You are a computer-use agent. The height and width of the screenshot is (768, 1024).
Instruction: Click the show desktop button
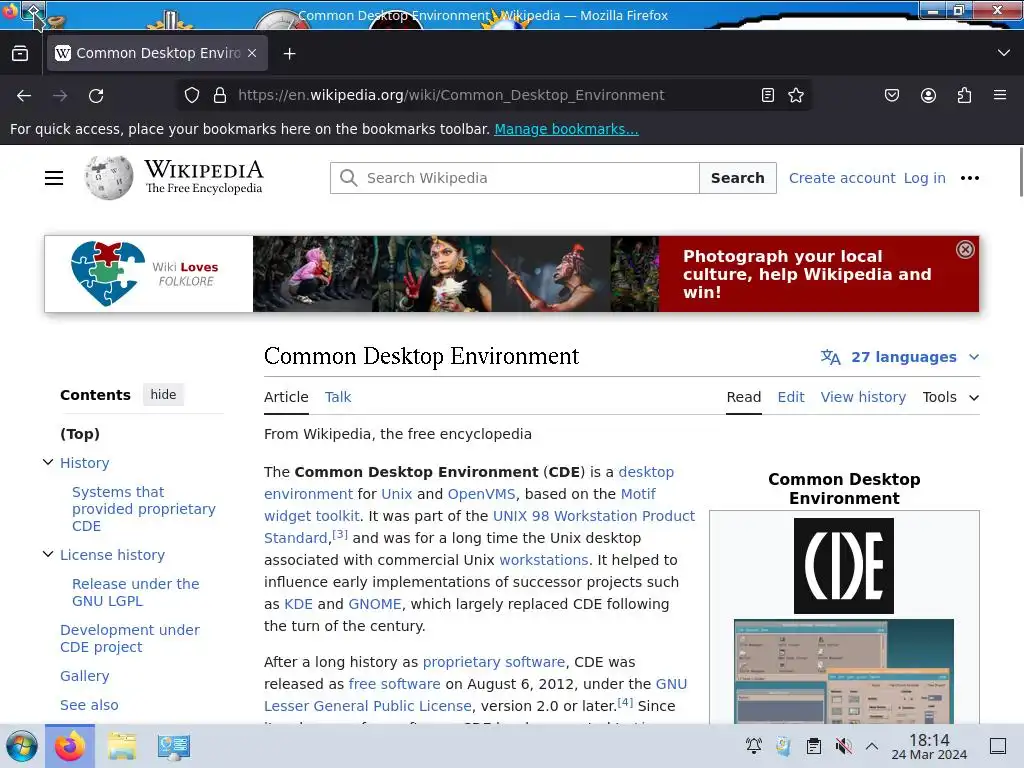click(997, 746)
